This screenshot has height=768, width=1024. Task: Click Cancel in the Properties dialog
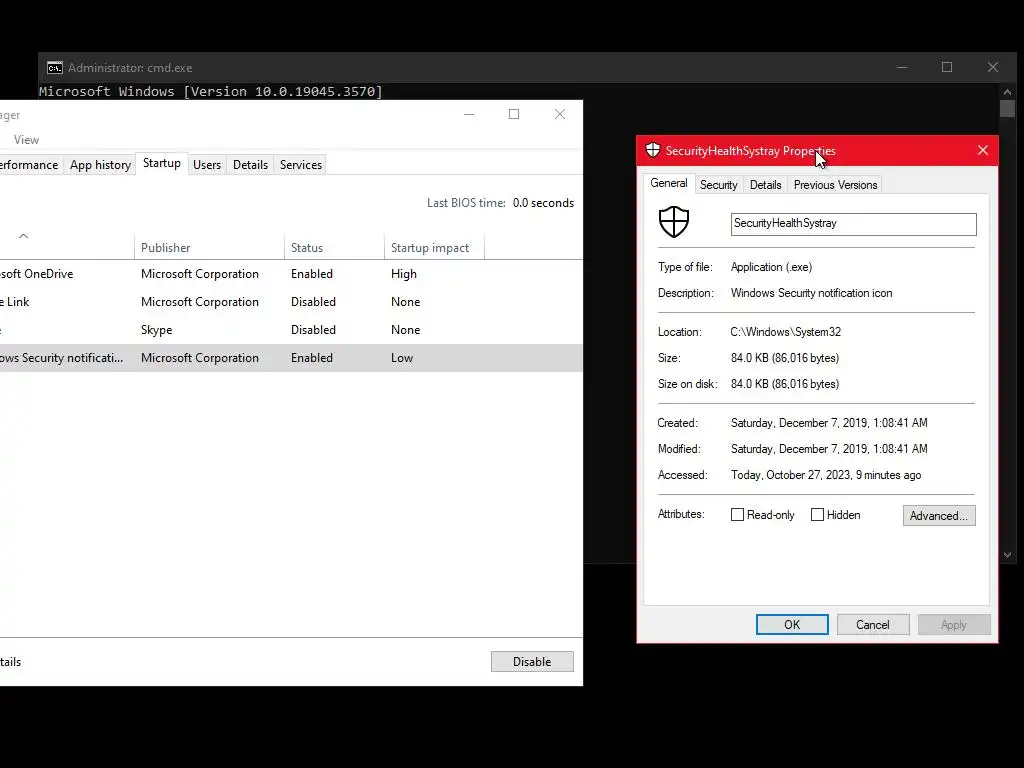tap(872, 624)
